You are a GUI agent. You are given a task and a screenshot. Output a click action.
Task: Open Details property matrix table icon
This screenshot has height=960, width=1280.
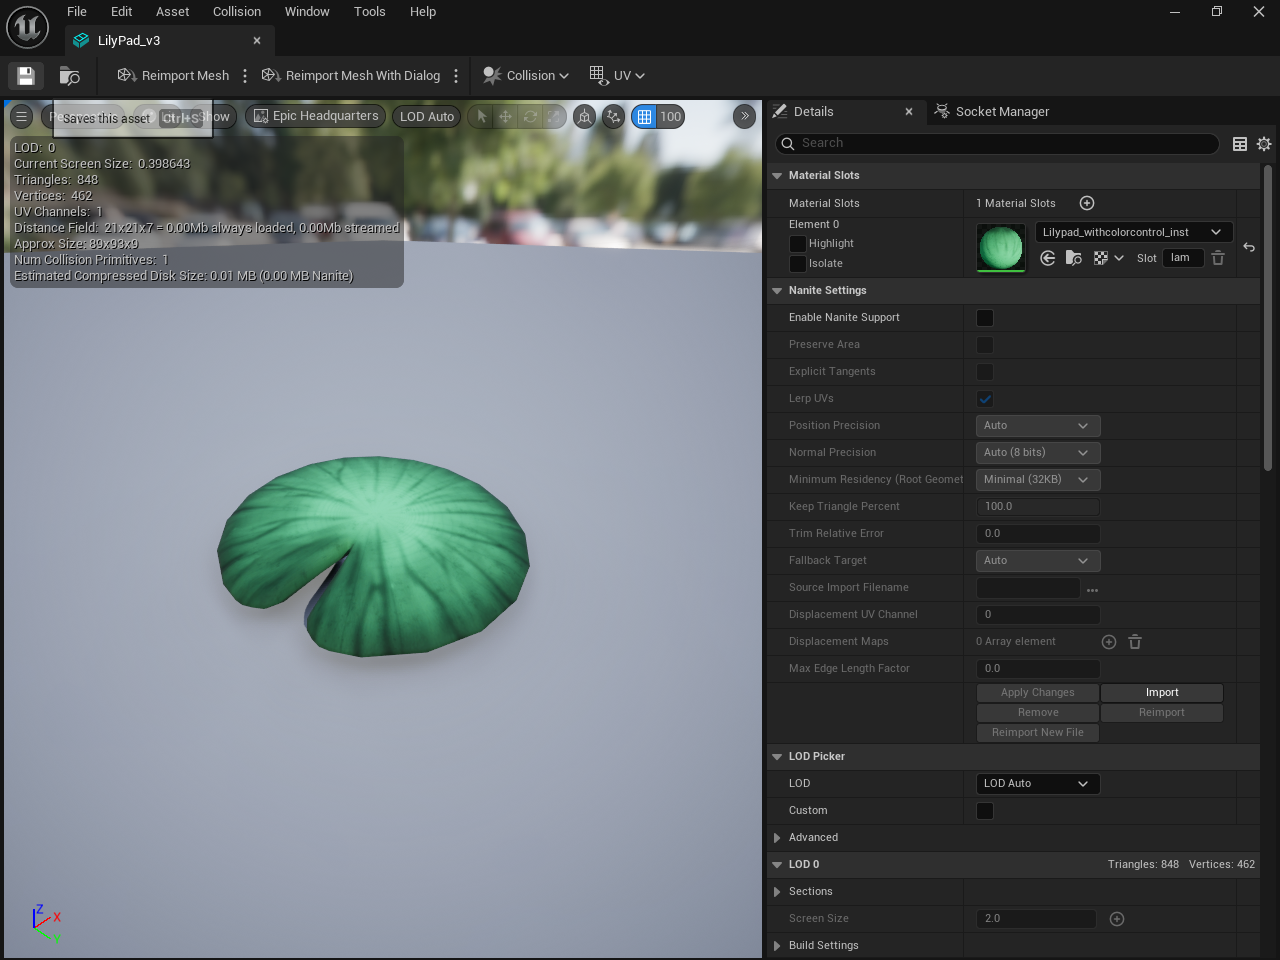coord(1240,144)
